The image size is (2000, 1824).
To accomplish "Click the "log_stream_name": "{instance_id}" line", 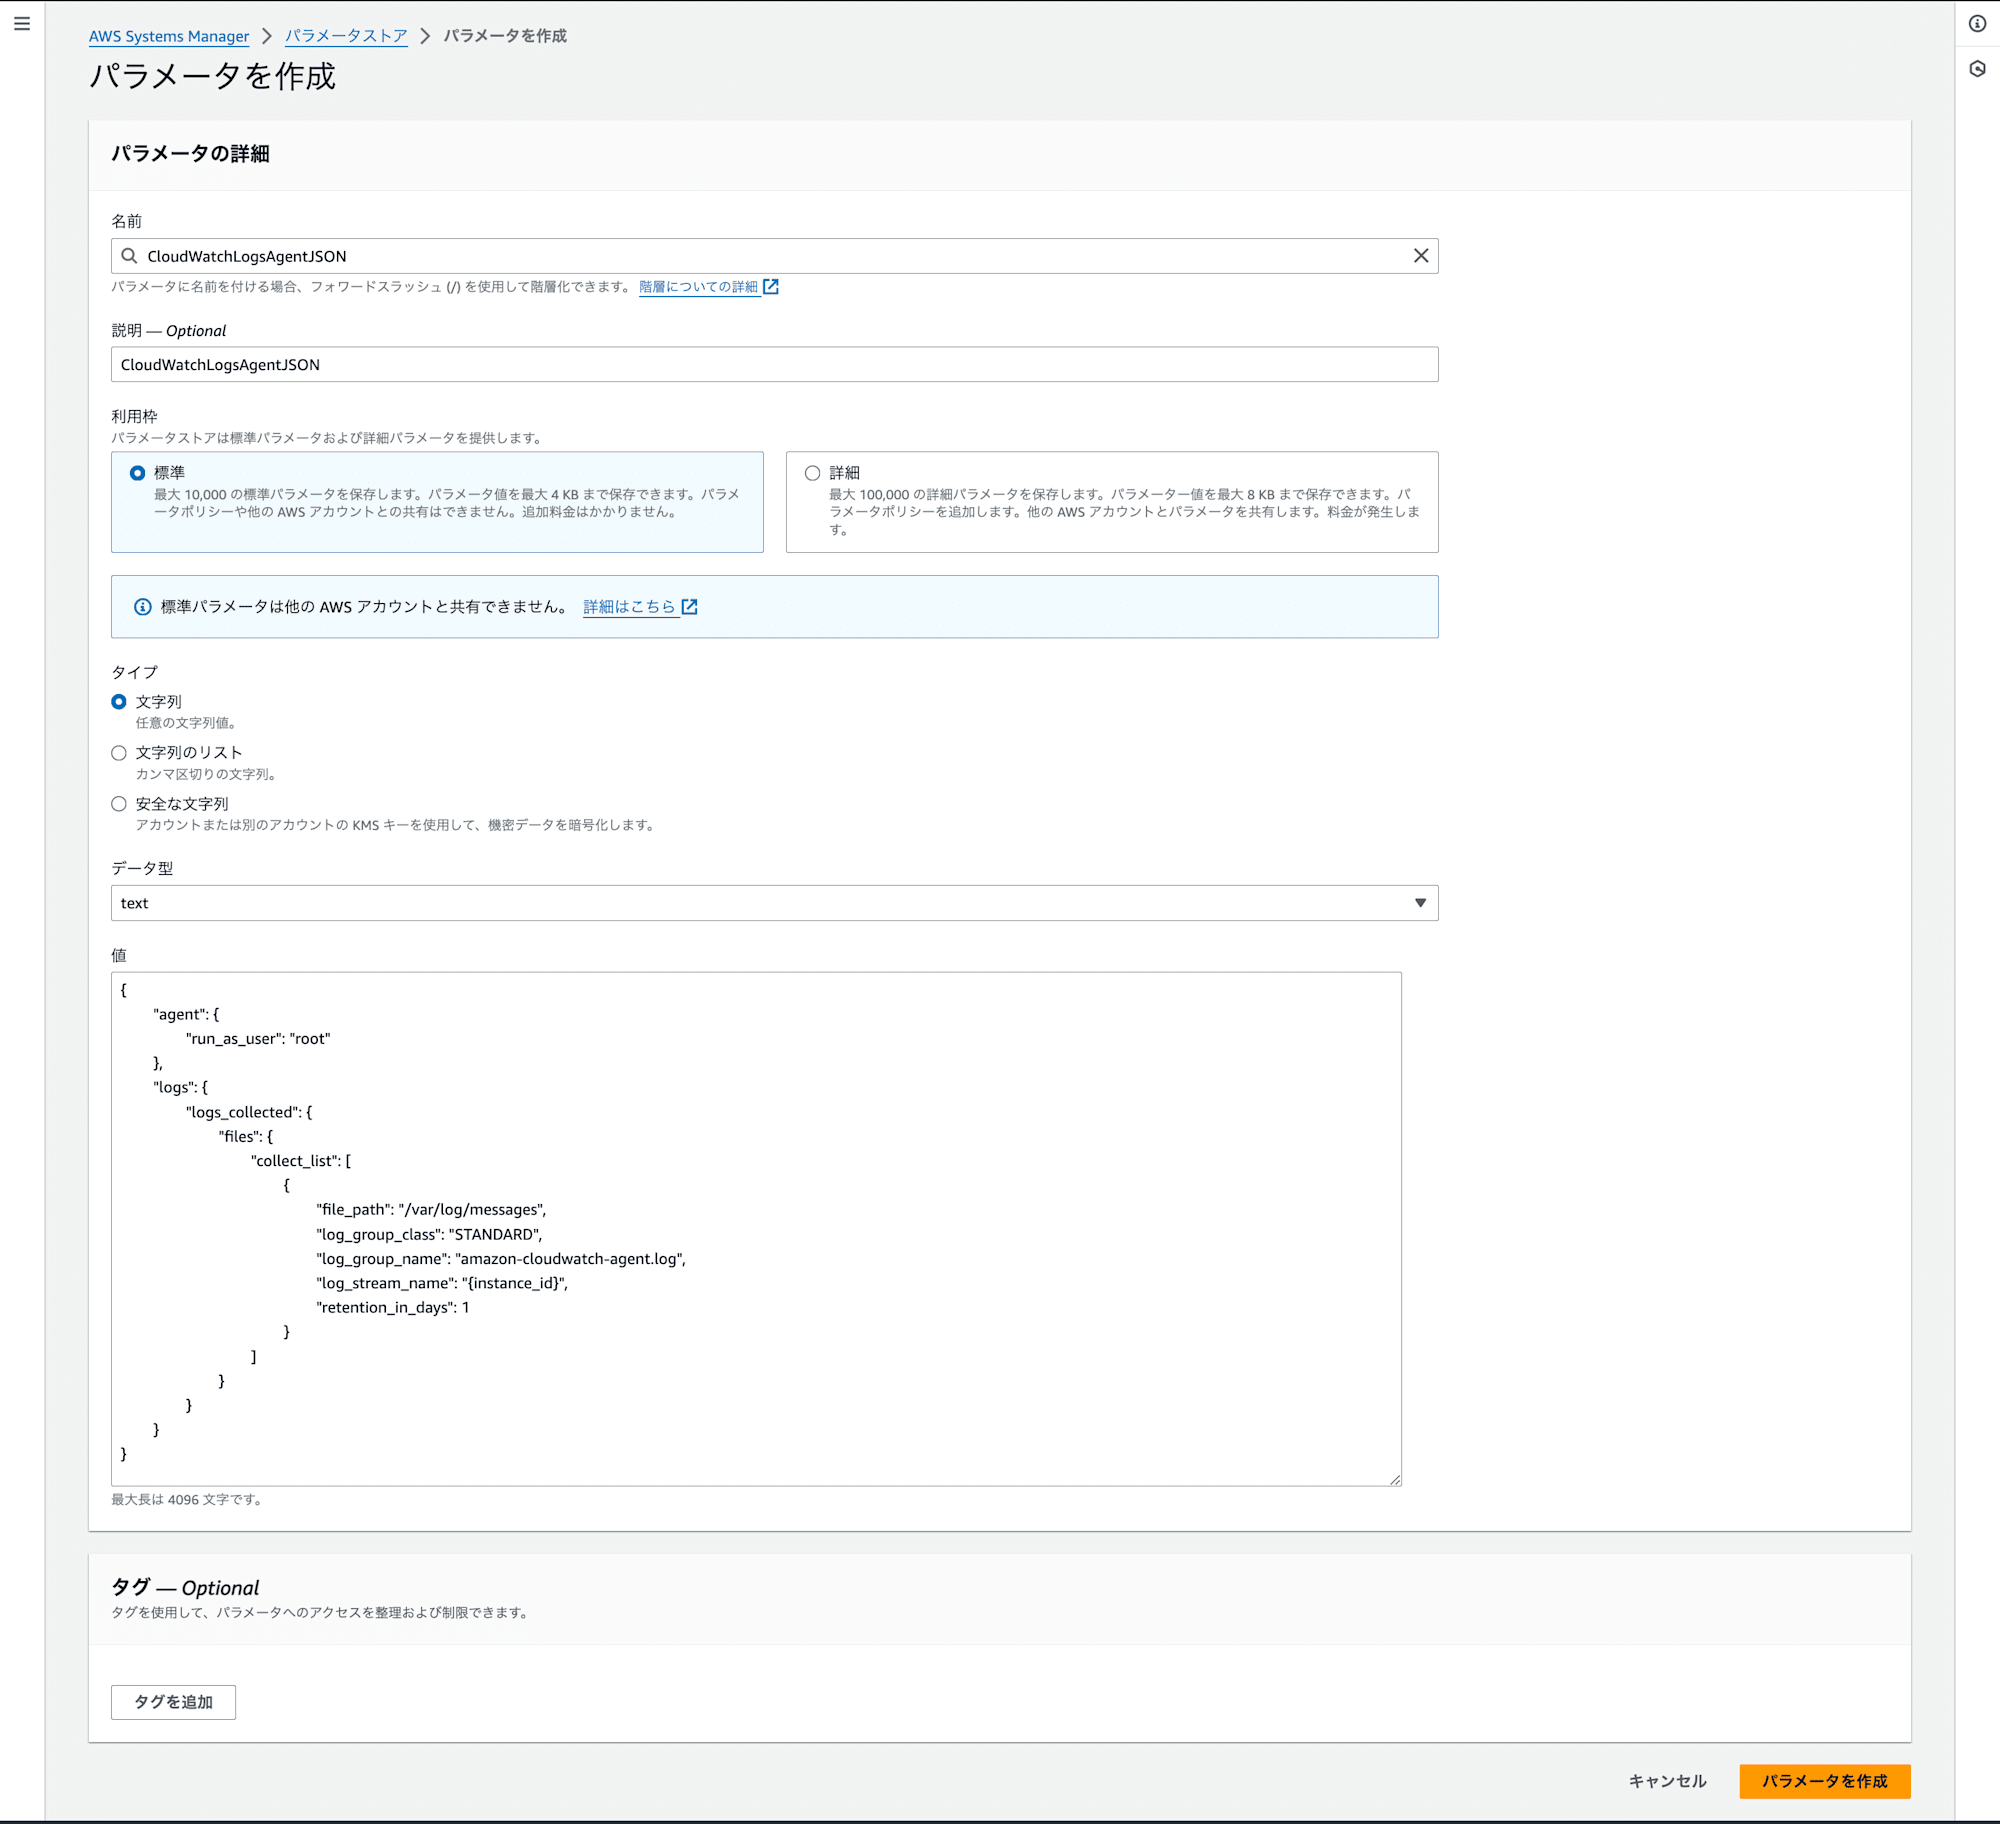I will pos(442,1284).
